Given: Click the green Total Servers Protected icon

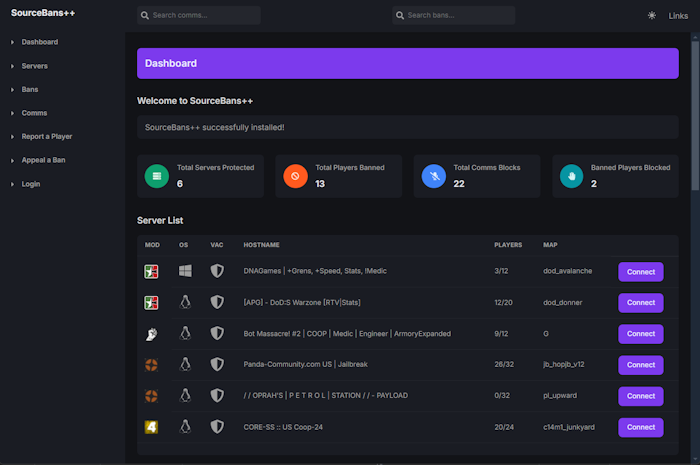Looking at the screenshot, I should (x=157, y=176).
